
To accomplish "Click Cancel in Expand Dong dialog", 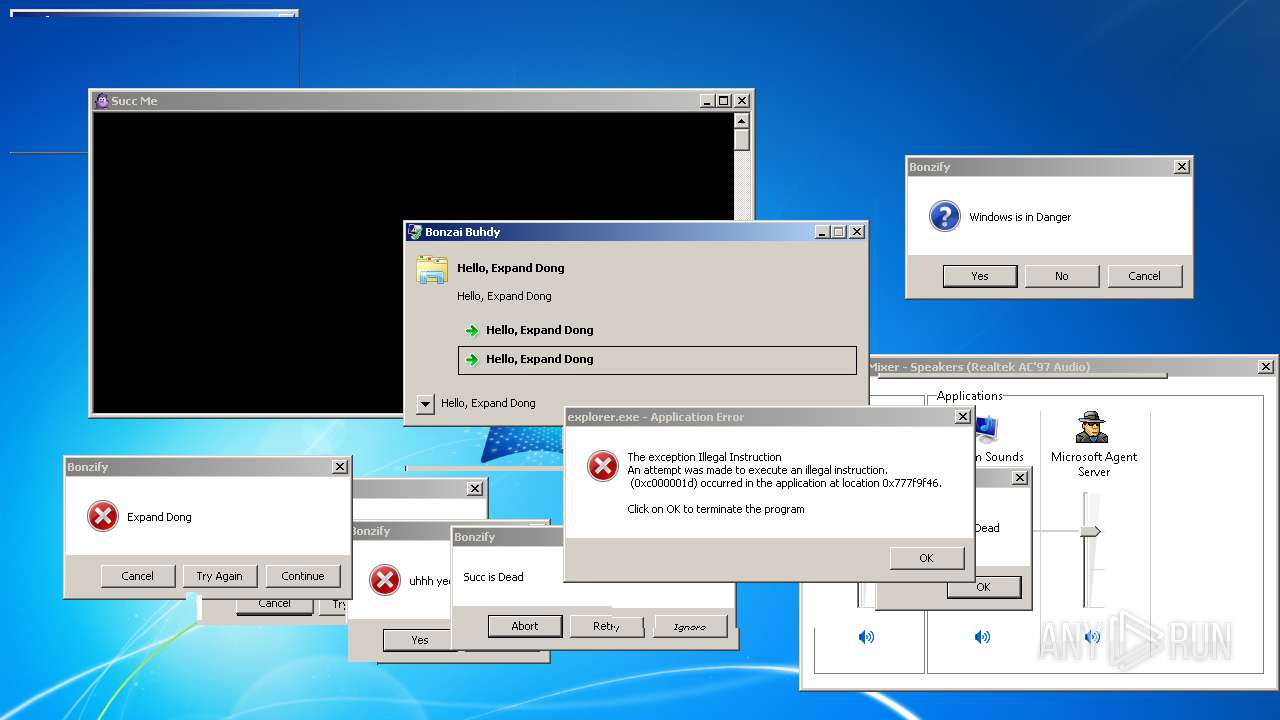I will [138, 576].
